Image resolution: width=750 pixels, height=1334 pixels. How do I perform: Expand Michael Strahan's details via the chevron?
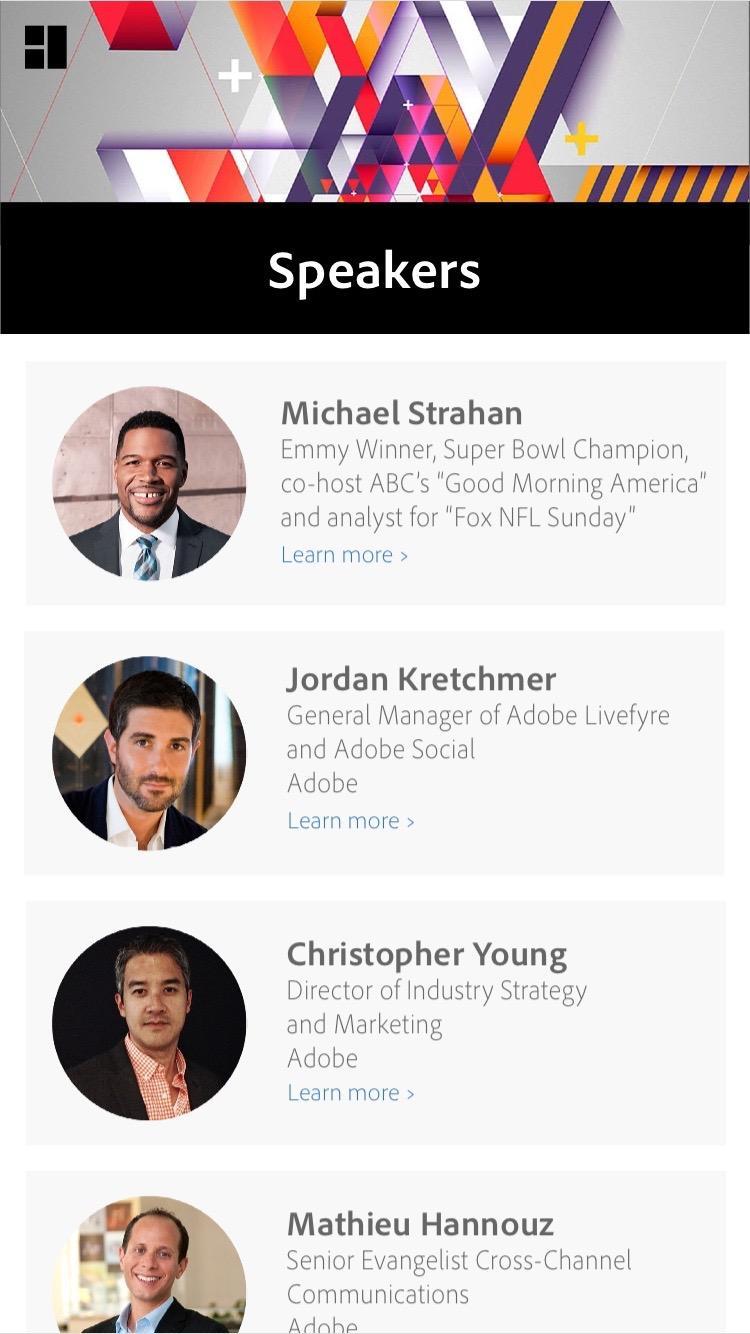tap(406, 554)
